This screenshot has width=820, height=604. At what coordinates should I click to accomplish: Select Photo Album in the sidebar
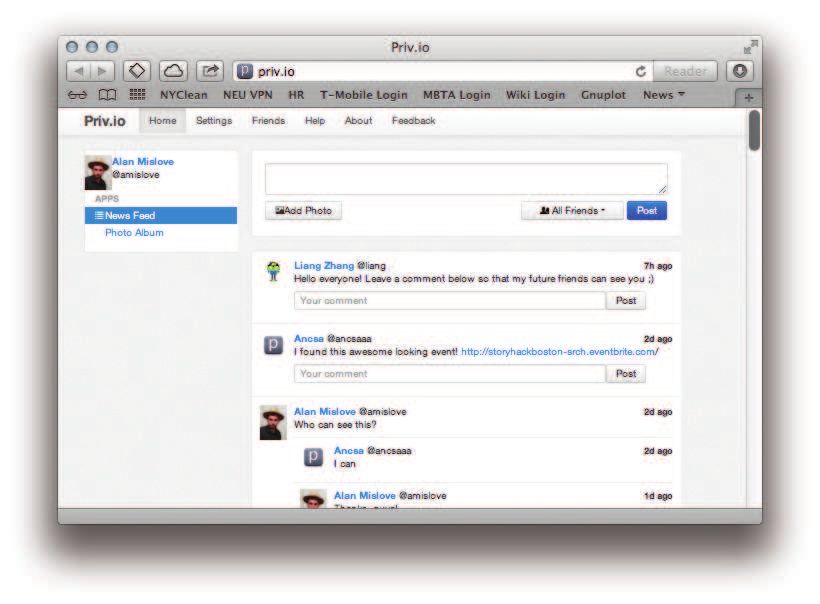pos(134,233)
